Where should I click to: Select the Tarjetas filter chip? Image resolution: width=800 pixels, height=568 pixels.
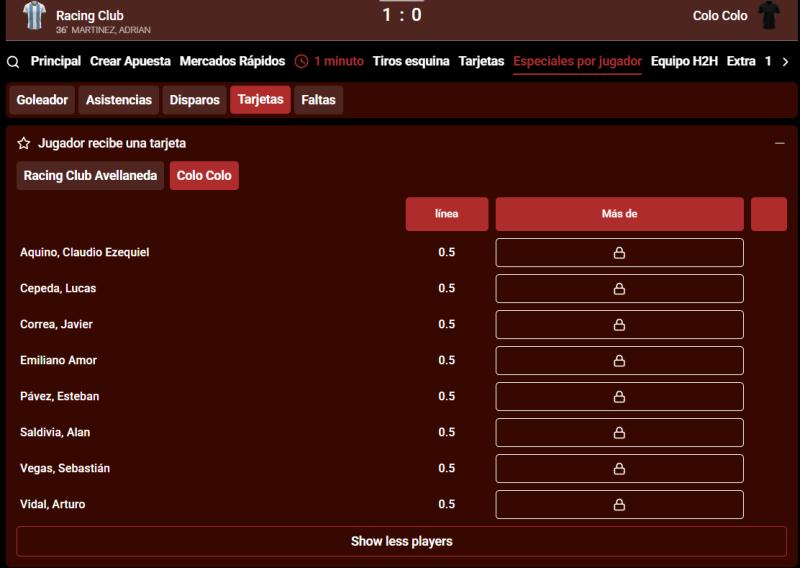[260, 100]
